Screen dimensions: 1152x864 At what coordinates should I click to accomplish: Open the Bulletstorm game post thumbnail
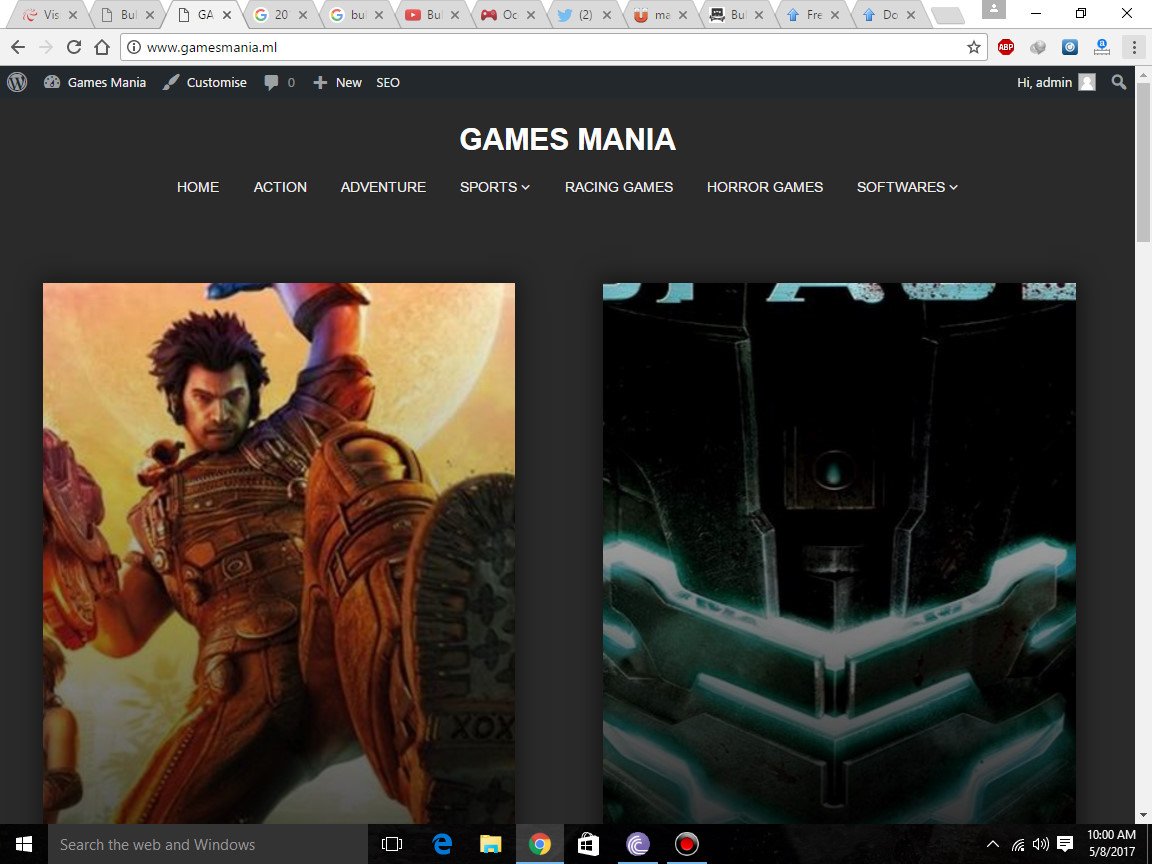tap(279, 553)
